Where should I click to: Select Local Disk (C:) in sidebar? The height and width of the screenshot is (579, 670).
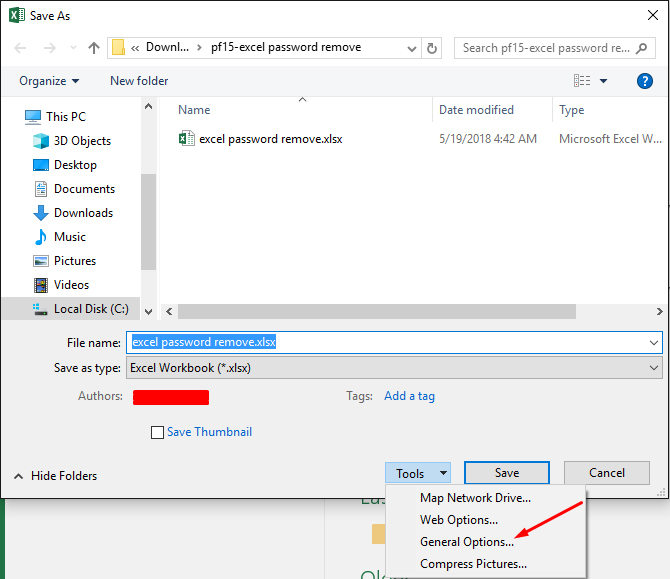[x=90, y=309]
